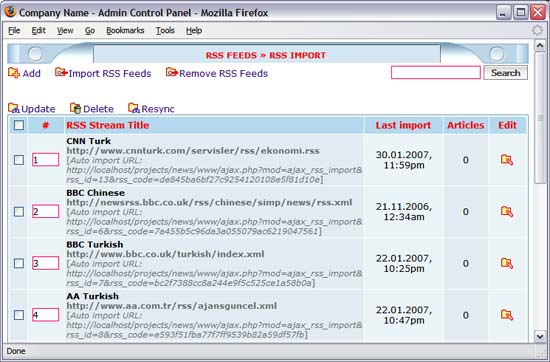The image size is (550, 362).
Task: Open the Go menu
Action: click(x=90, y=31)
